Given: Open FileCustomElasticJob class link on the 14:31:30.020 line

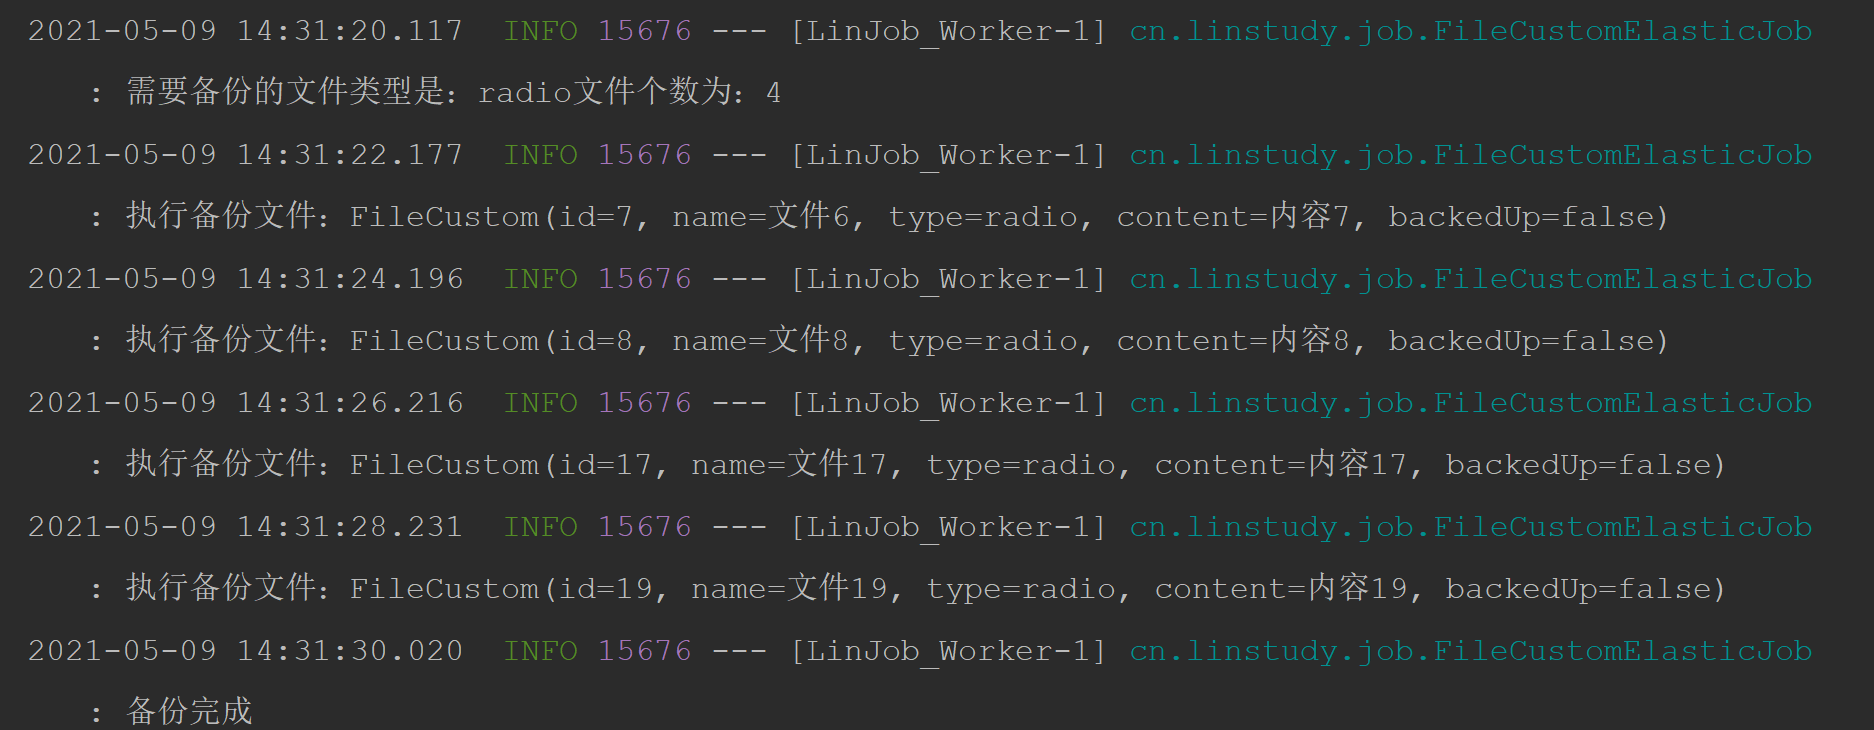Looking at the screenshot, I should [1471, 652].
